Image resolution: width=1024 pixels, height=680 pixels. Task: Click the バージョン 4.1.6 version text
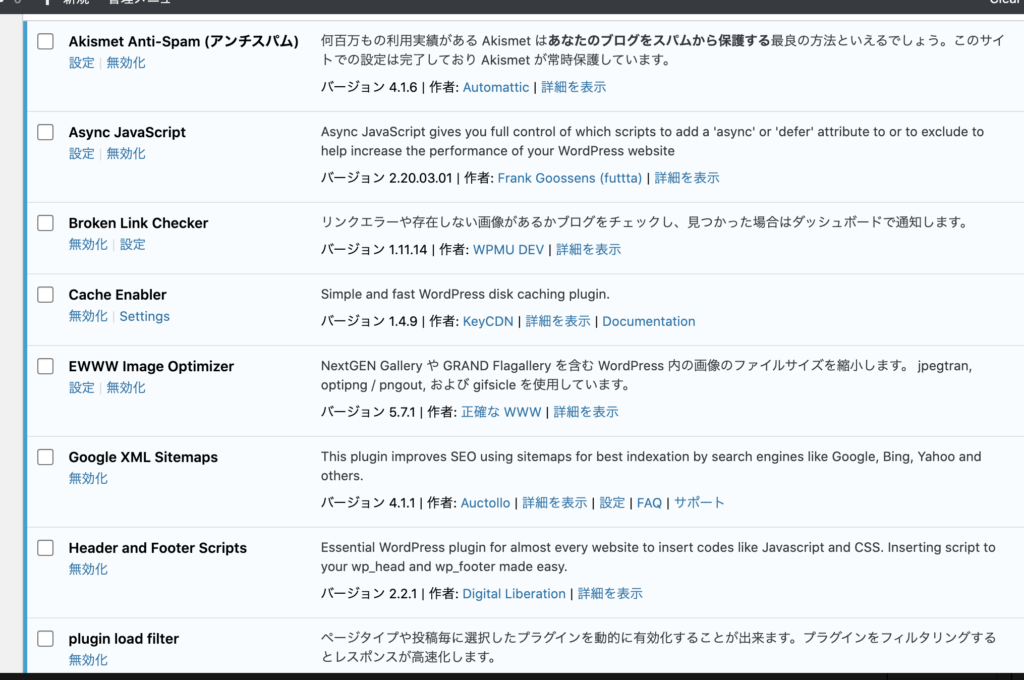coord(369,87)
